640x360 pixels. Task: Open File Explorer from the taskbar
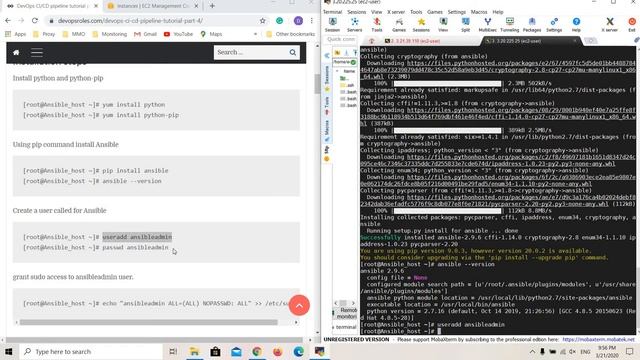[194, 351]
